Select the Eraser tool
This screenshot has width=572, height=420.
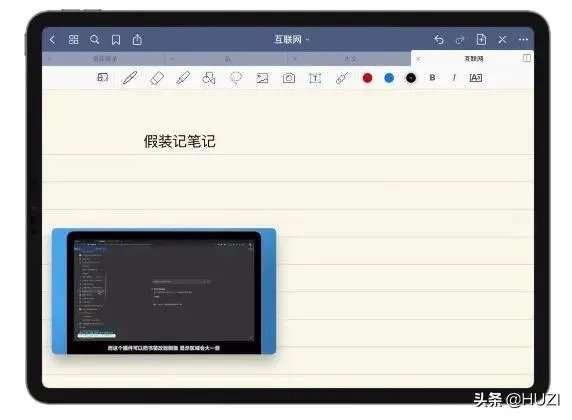[156, 78]
